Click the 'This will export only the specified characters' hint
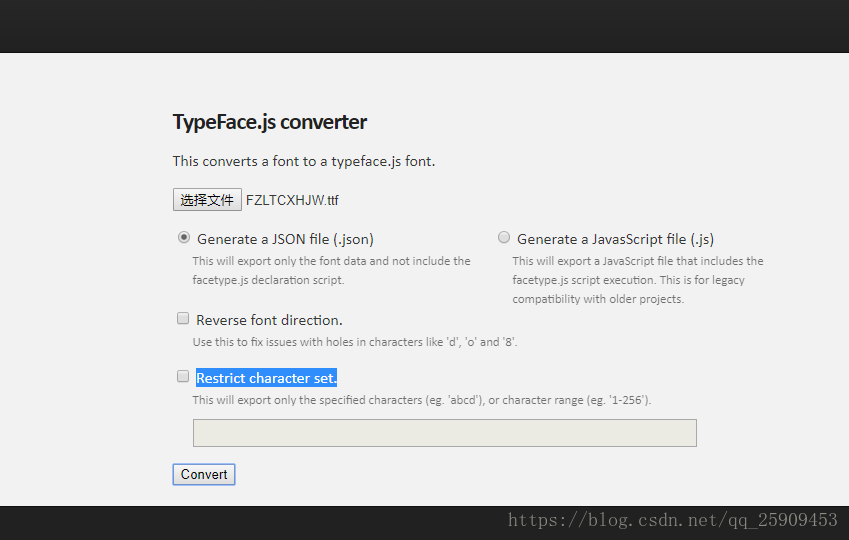849x540 pixels. tap(422, 400)
